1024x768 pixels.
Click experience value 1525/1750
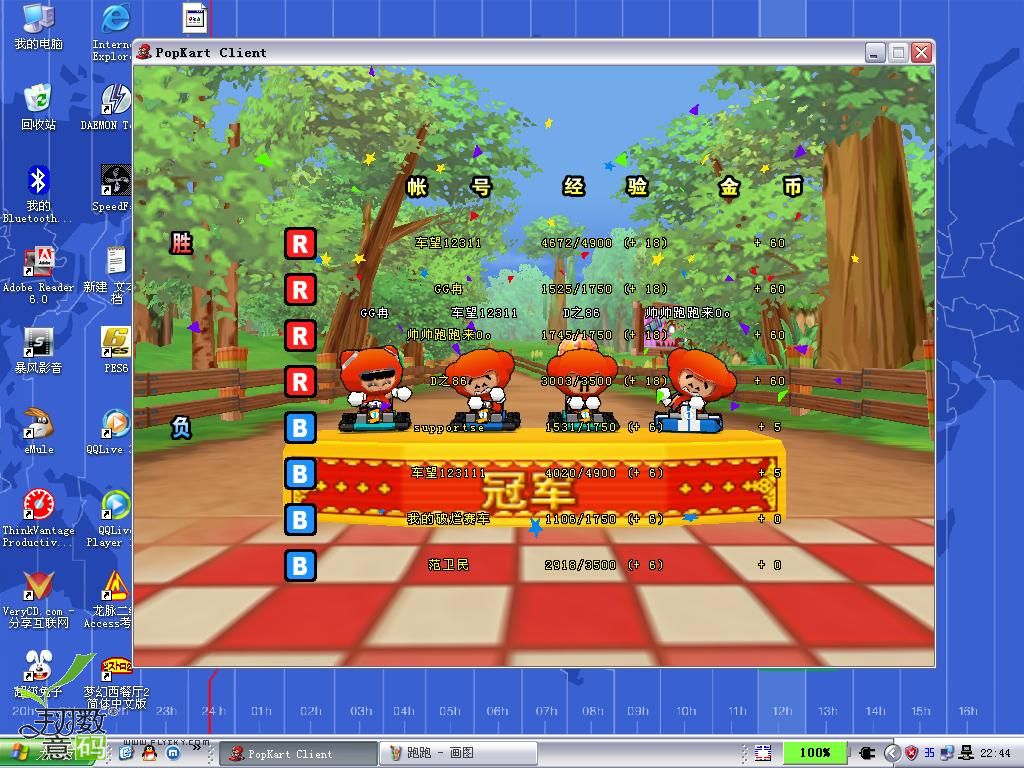click(577, 289)
